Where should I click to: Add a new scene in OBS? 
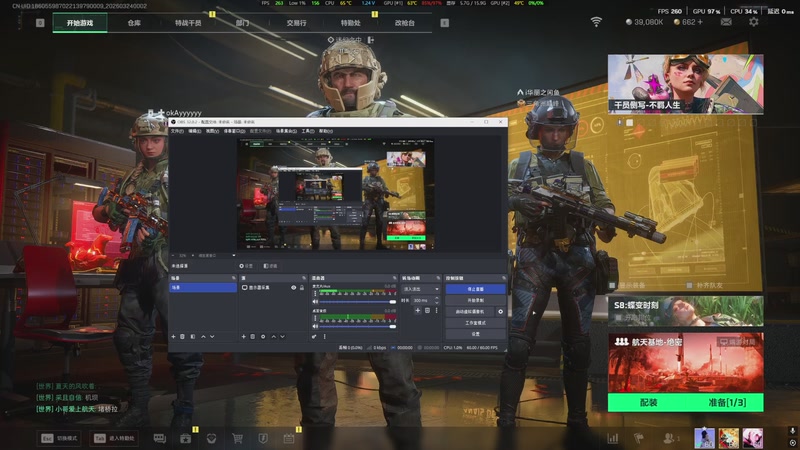[x=173, y=337]
